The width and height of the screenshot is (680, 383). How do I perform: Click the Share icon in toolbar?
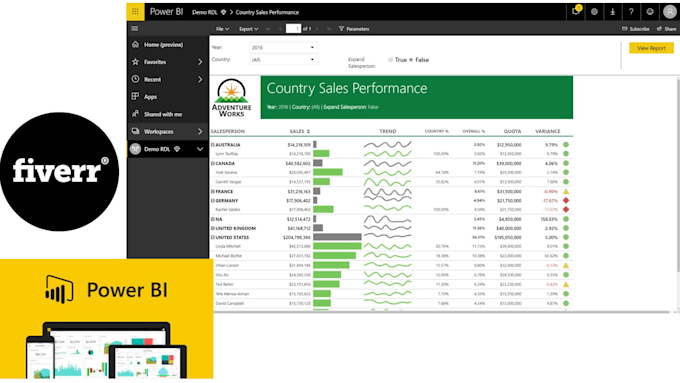(659, 29)
